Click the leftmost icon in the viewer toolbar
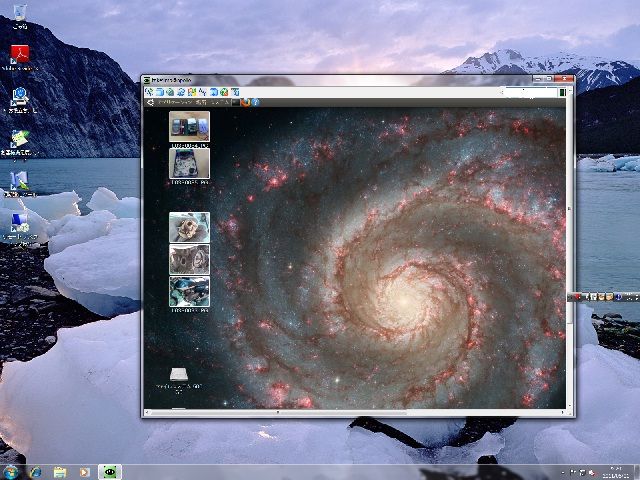The width and height of the screenshot is (640, 480). click(x=149, y=92)
